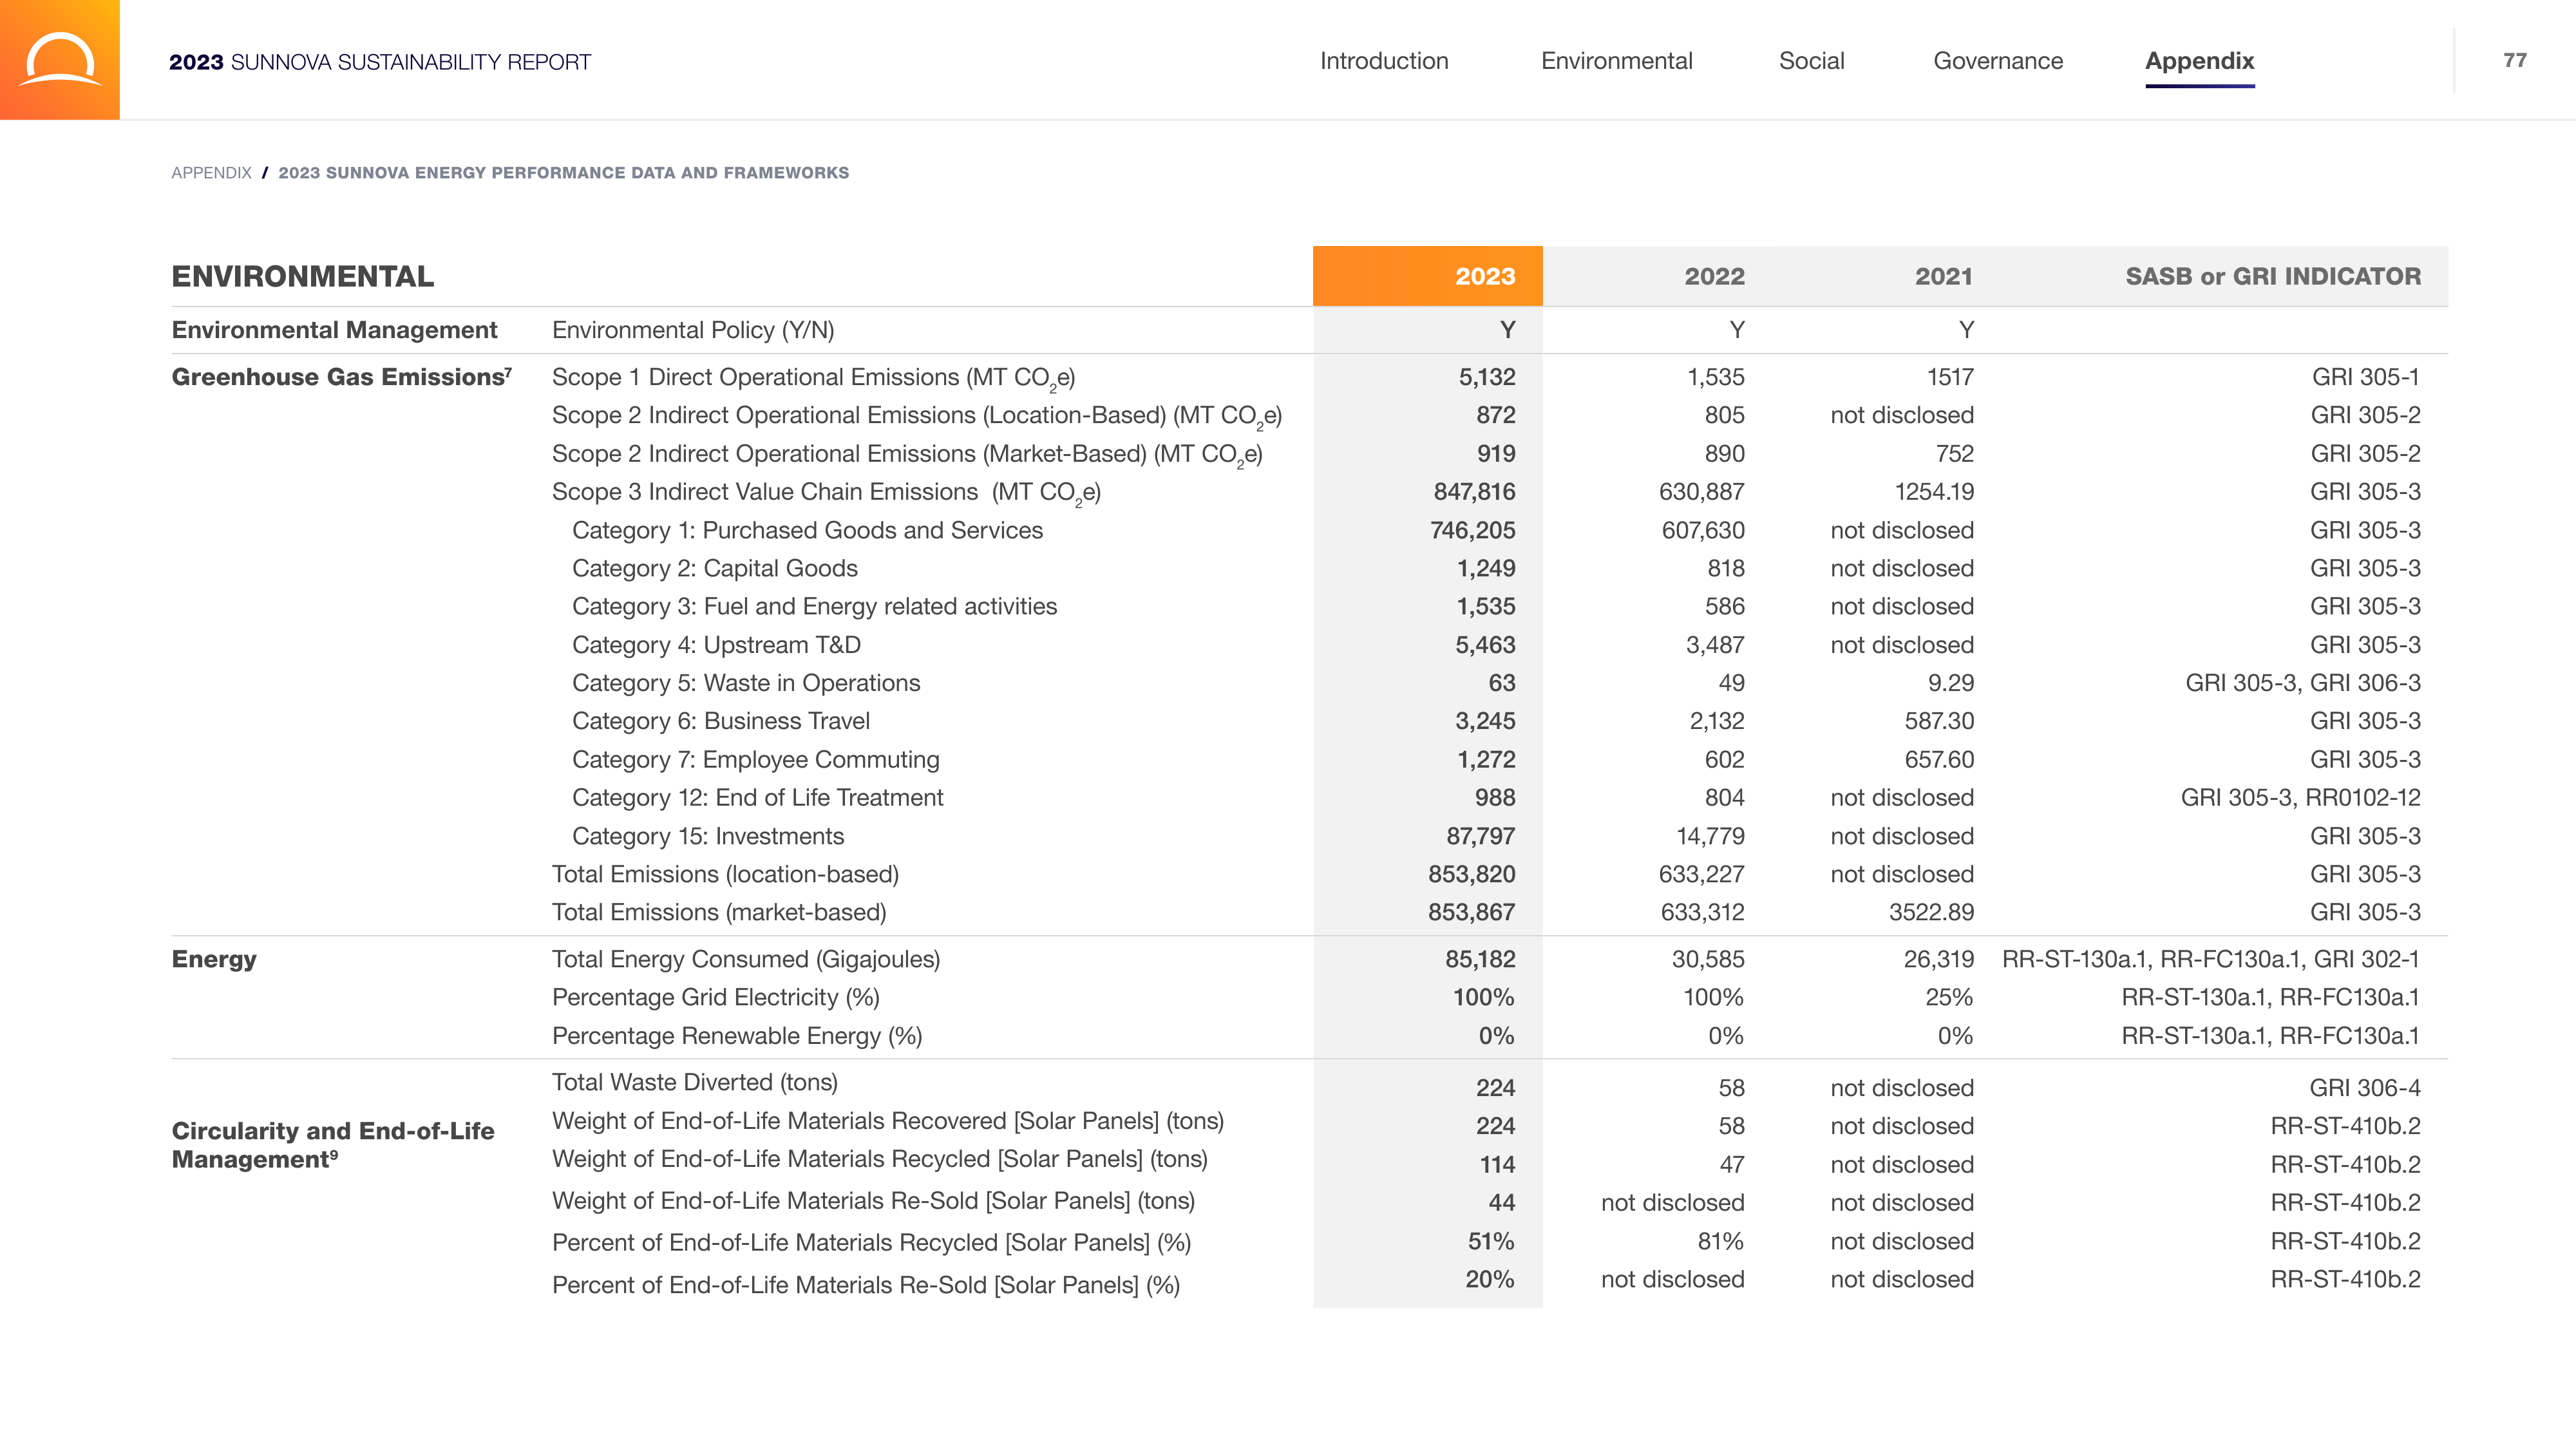This screenshot has width=2576, height=1449.
Task: Click the ENVIRONMENTAL table heading
Action: [x=302, y=276]
